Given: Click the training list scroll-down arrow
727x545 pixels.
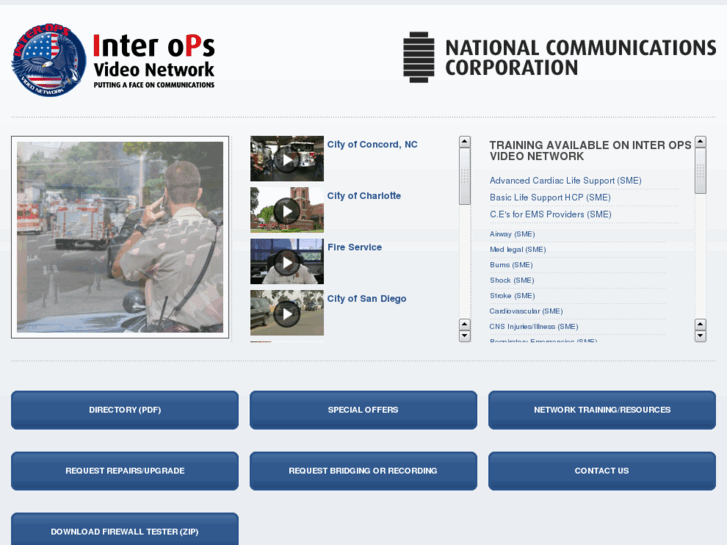Looking at the screenshot, I should (x=701, y=335).
